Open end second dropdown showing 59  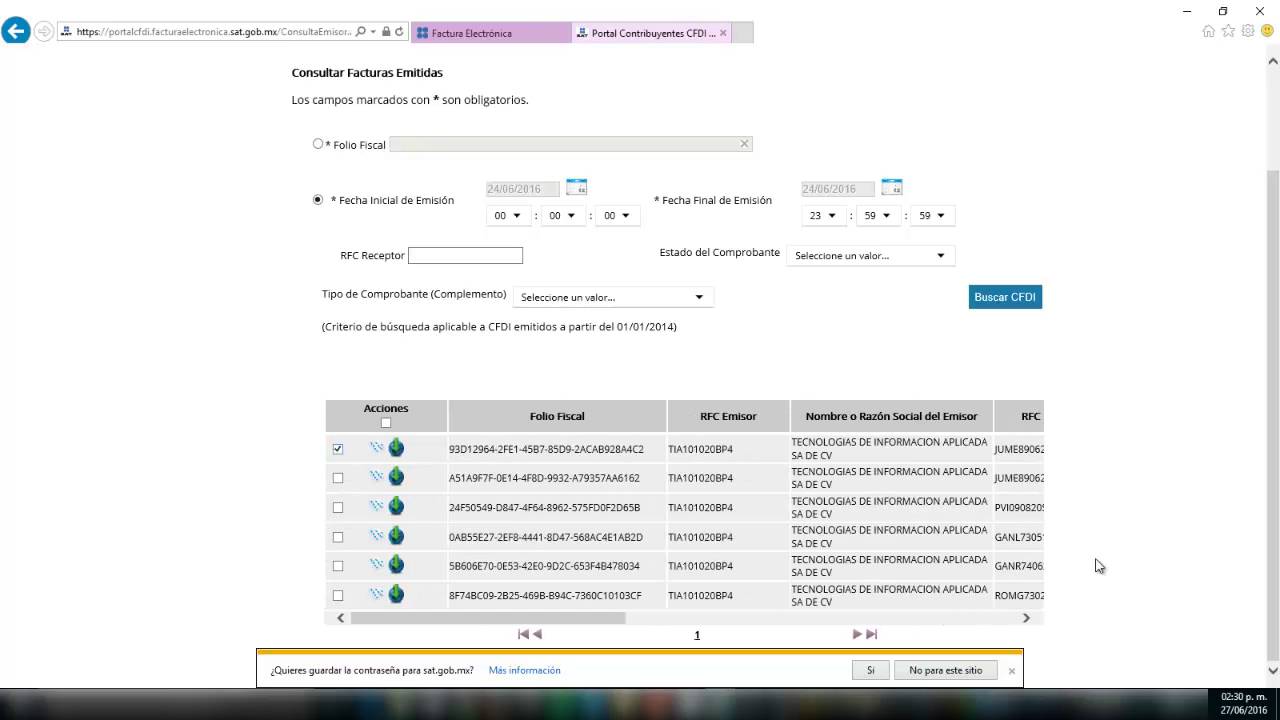pyautogui.click(x=934, y=215)
